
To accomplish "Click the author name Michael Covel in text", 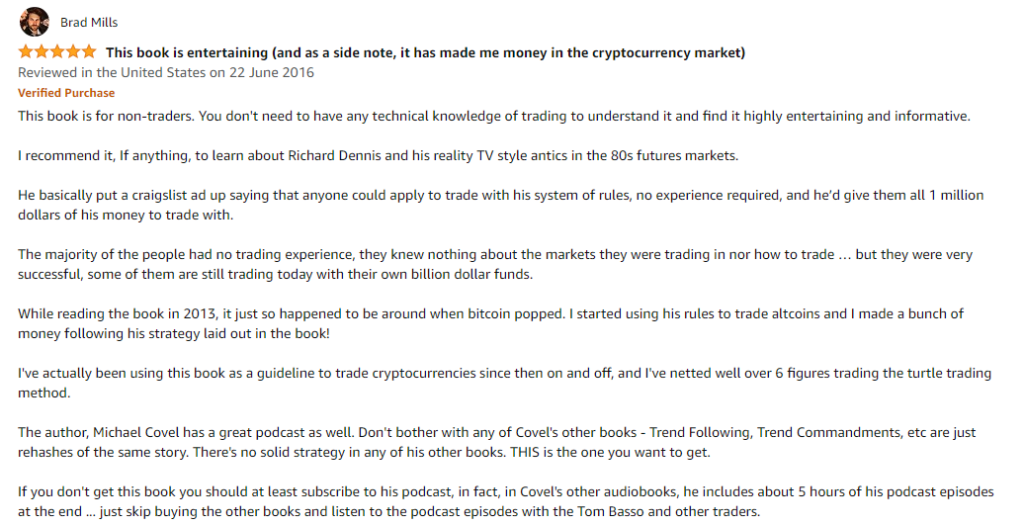I will [137, 432].
